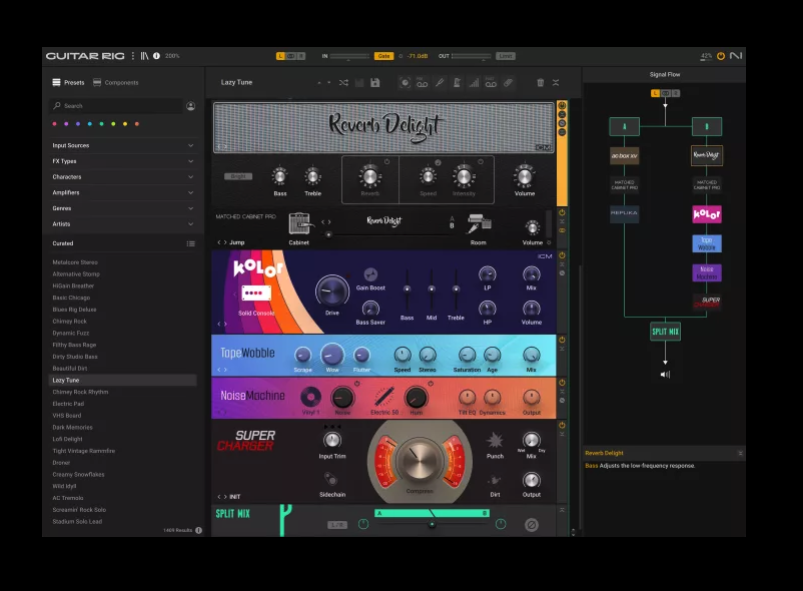The height and width of the screenshot is (591, 803).
Task: Toggle power of Noise Machine module
Action: point(562,383)
